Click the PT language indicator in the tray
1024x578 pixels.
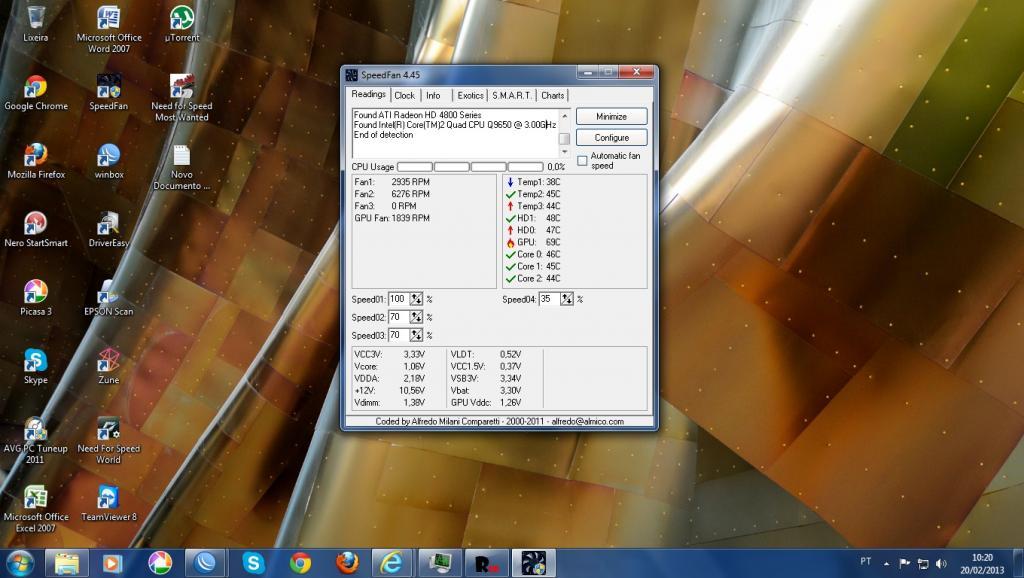[865, 562]
